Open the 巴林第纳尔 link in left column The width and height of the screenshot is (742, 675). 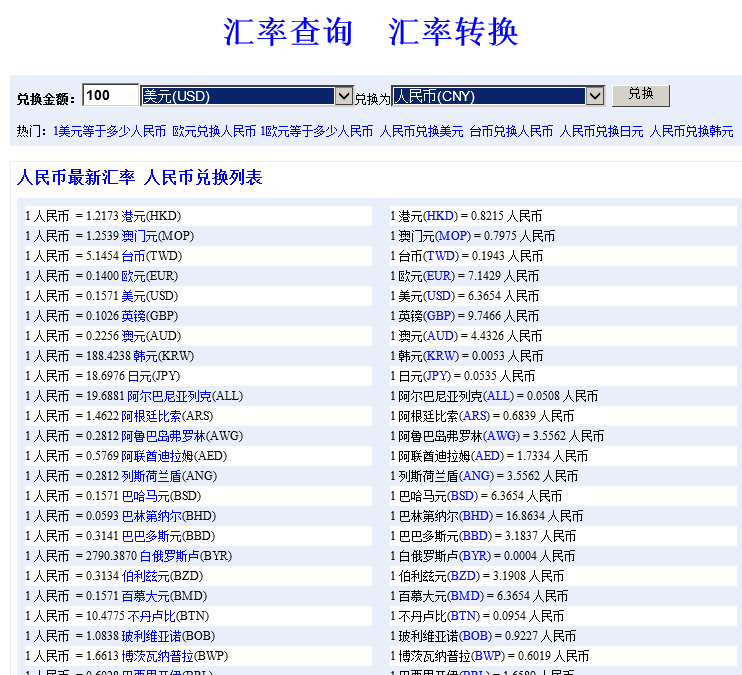(151, 516)
